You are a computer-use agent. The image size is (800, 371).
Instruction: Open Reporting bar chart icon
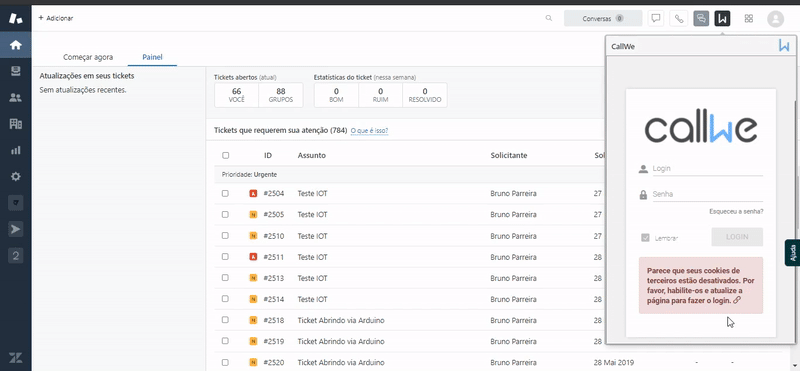pos(16,150)
